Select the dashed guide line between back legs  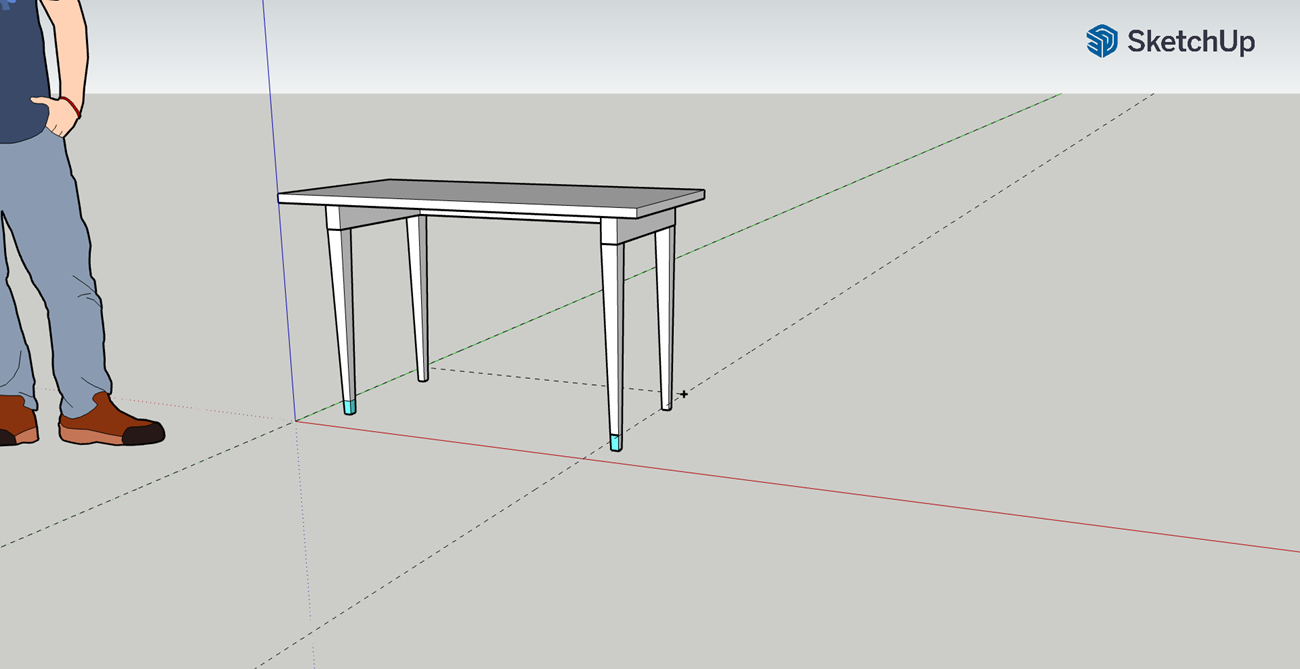coord(540,379)
